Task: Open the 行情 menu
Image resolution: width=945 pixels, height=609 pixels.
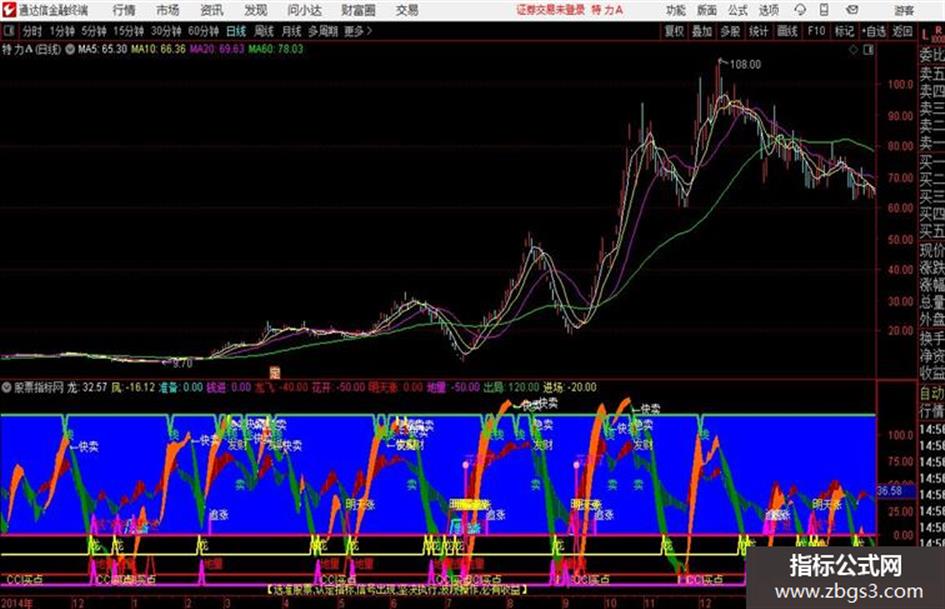Action: click(x=124, y=10)
